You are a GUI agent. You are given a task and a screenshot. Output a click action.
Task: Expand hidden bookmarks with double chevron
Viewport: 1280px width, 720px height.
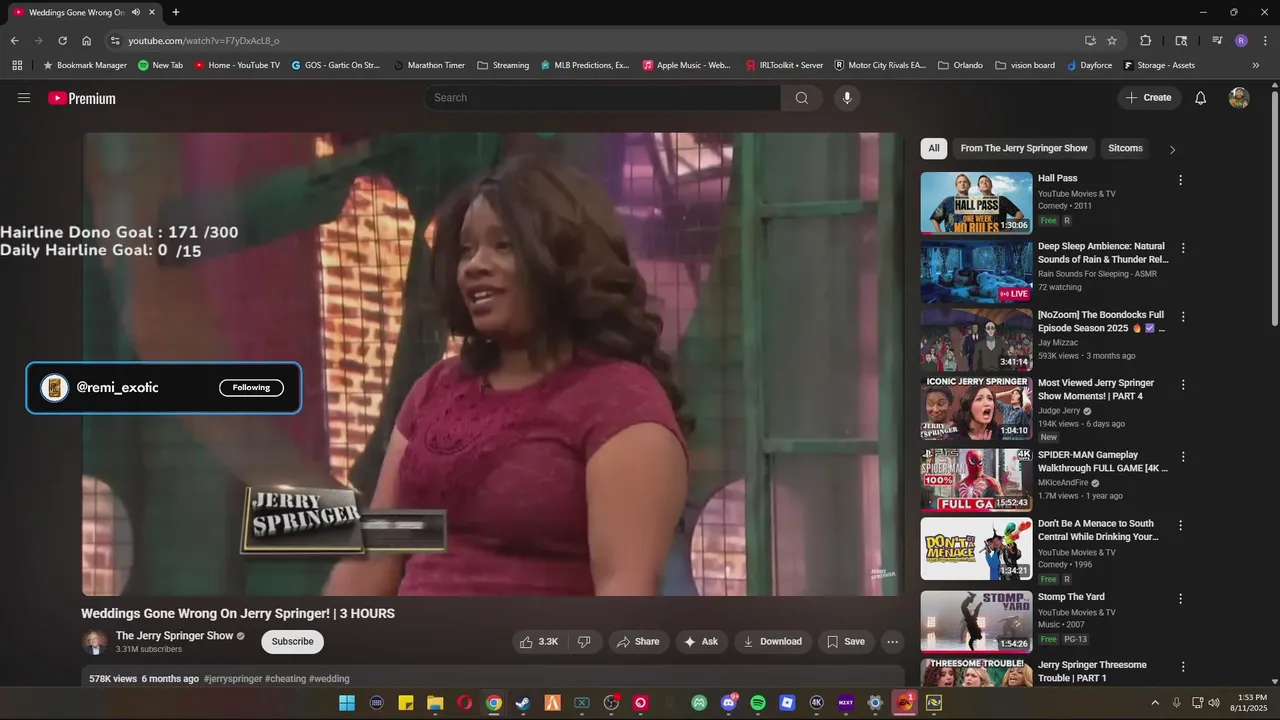point(1256,65)
